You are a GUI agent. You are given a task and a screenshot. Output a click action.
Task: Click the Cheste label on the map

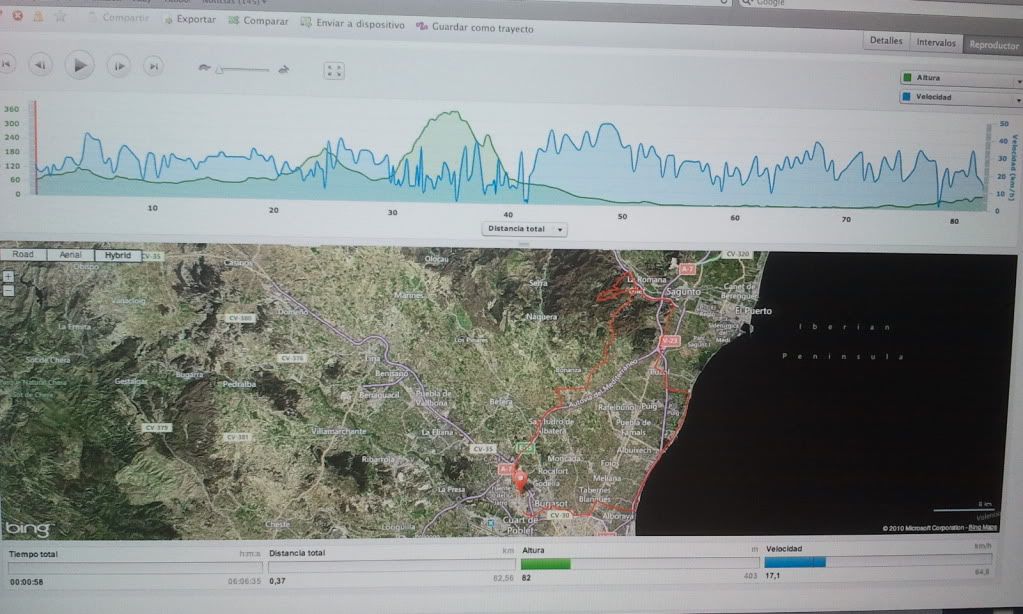(278, 524)
